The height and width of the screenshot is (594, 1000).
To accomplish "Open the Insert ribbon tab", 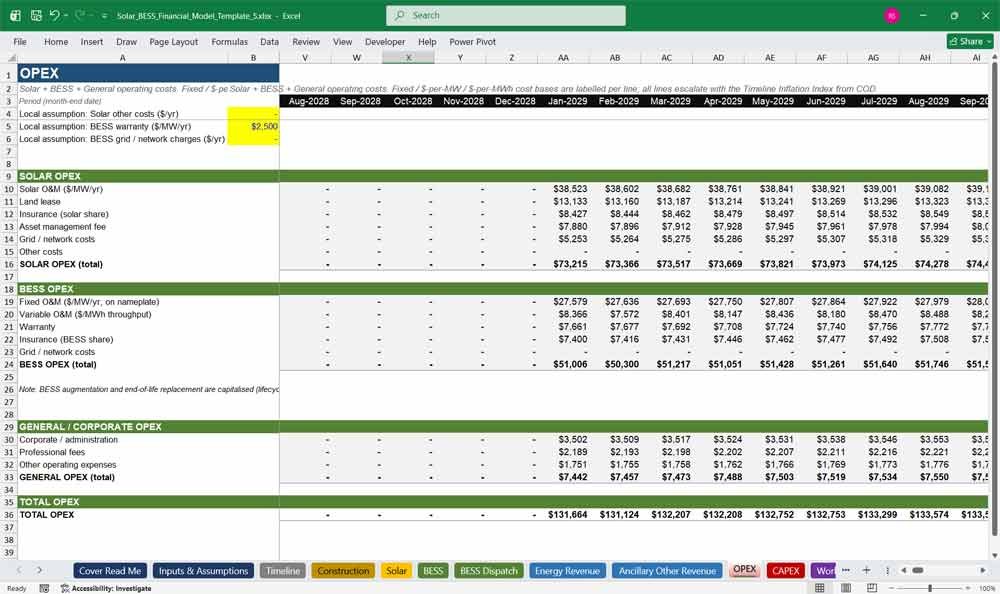I will (x=92, y=41).
